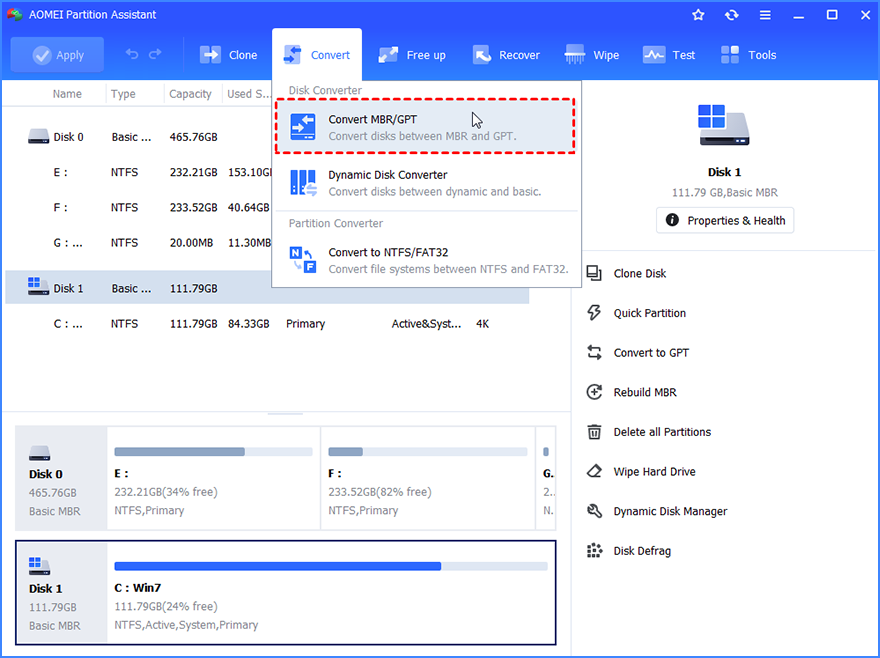Click the Apply checkmark button
The width and height of the screenshot is (880, 658).
click(x=57, y=55)
